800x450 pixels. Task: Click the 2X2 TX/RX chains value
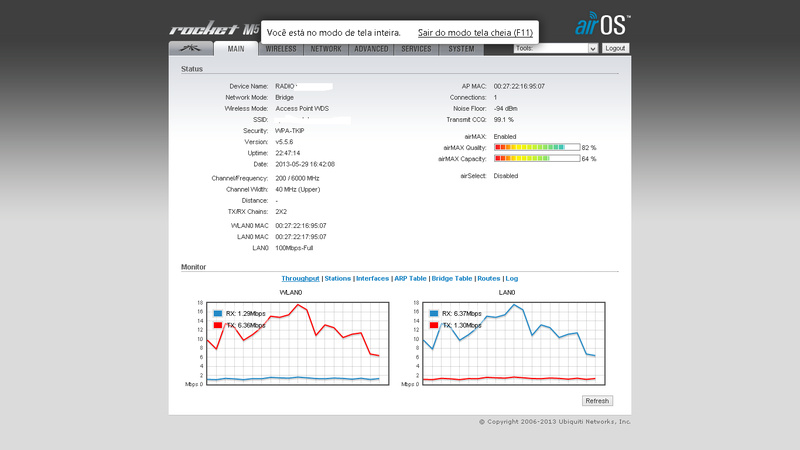[281, 212]
